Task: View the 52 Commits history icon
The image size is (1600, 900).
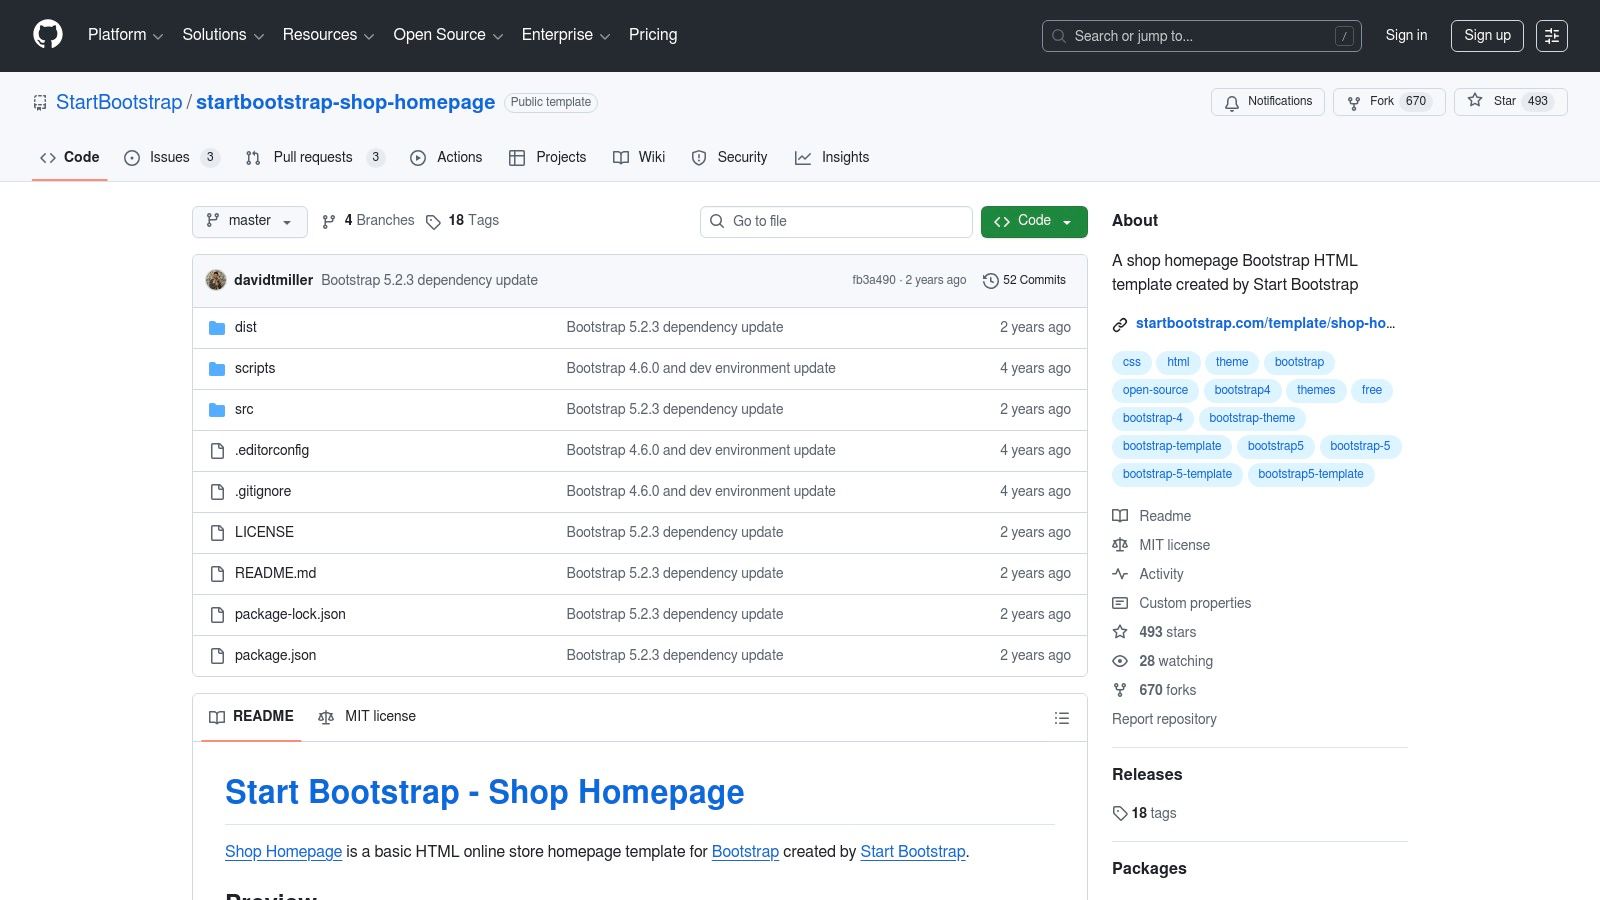Action: point(991,280)
